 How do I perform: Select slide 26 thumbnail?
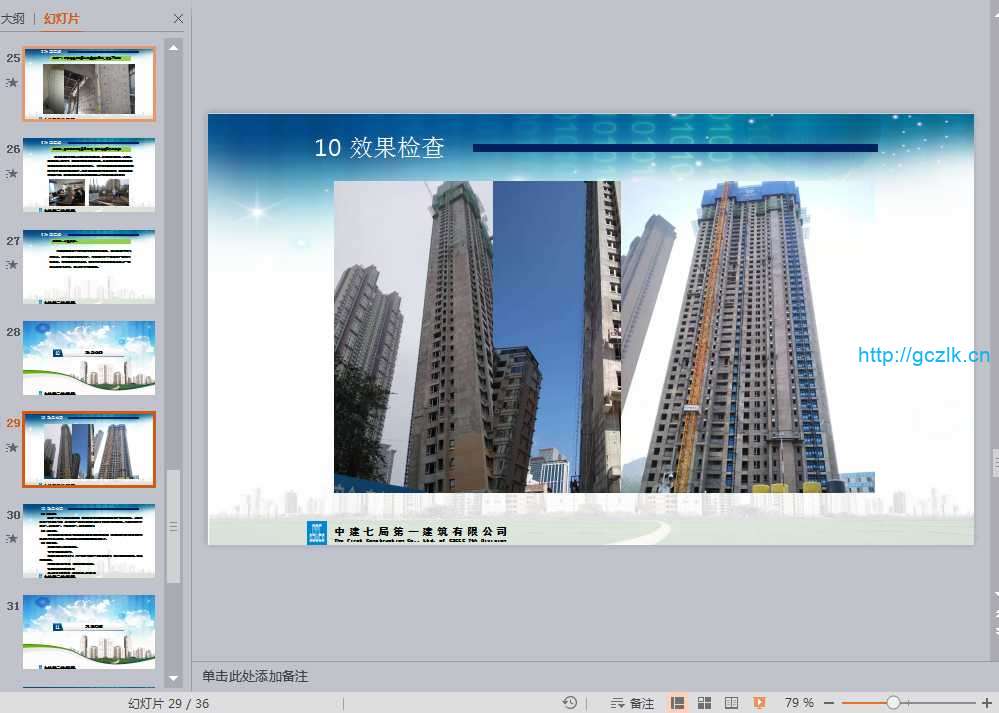[x=89, y=175]
